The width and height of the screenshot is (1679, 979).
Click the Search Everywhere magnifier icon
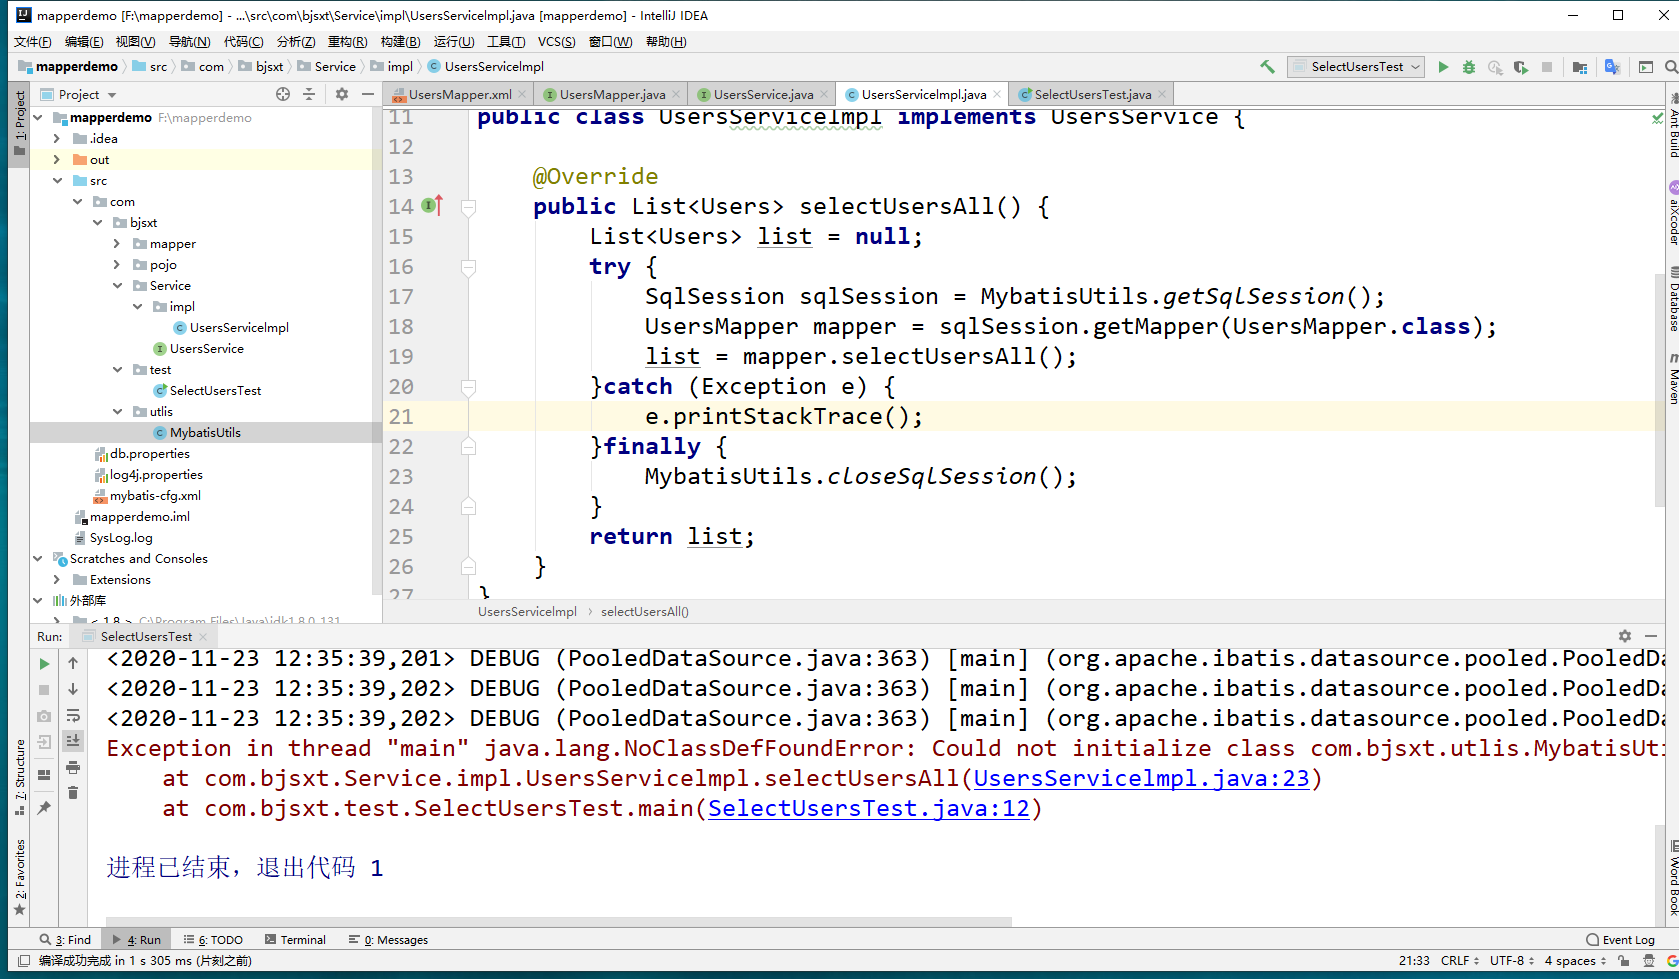click(x=1671, y=67)
